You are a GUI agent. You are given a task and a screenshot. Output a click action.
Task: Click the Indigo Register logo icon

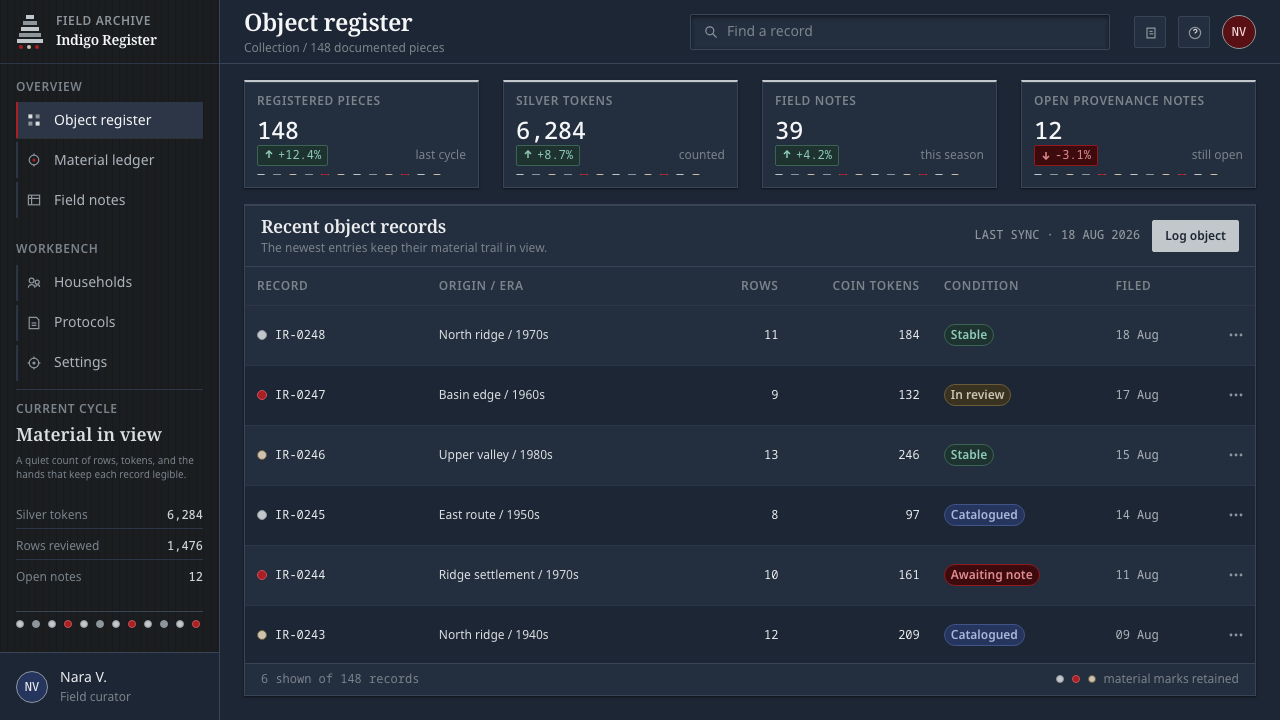[x=30, y=32]
